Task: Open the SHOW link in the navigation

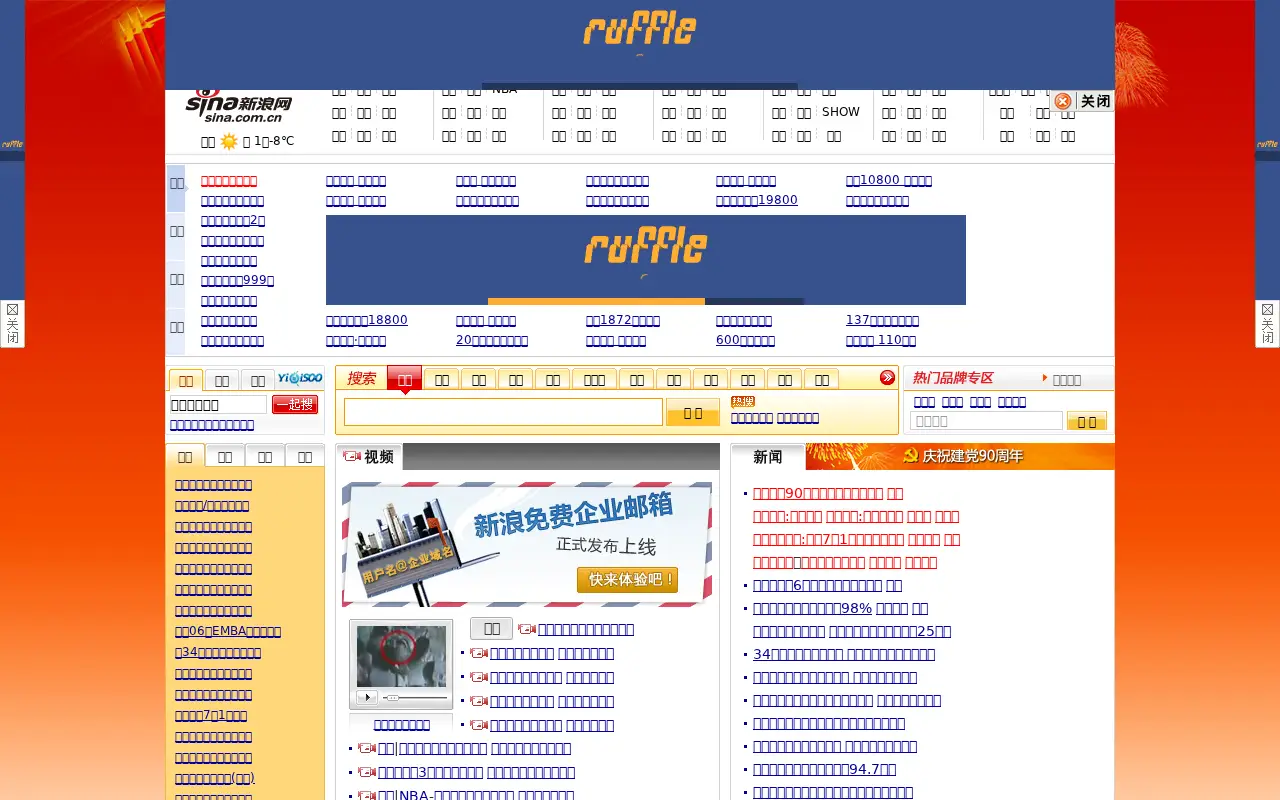Action: 841,112
